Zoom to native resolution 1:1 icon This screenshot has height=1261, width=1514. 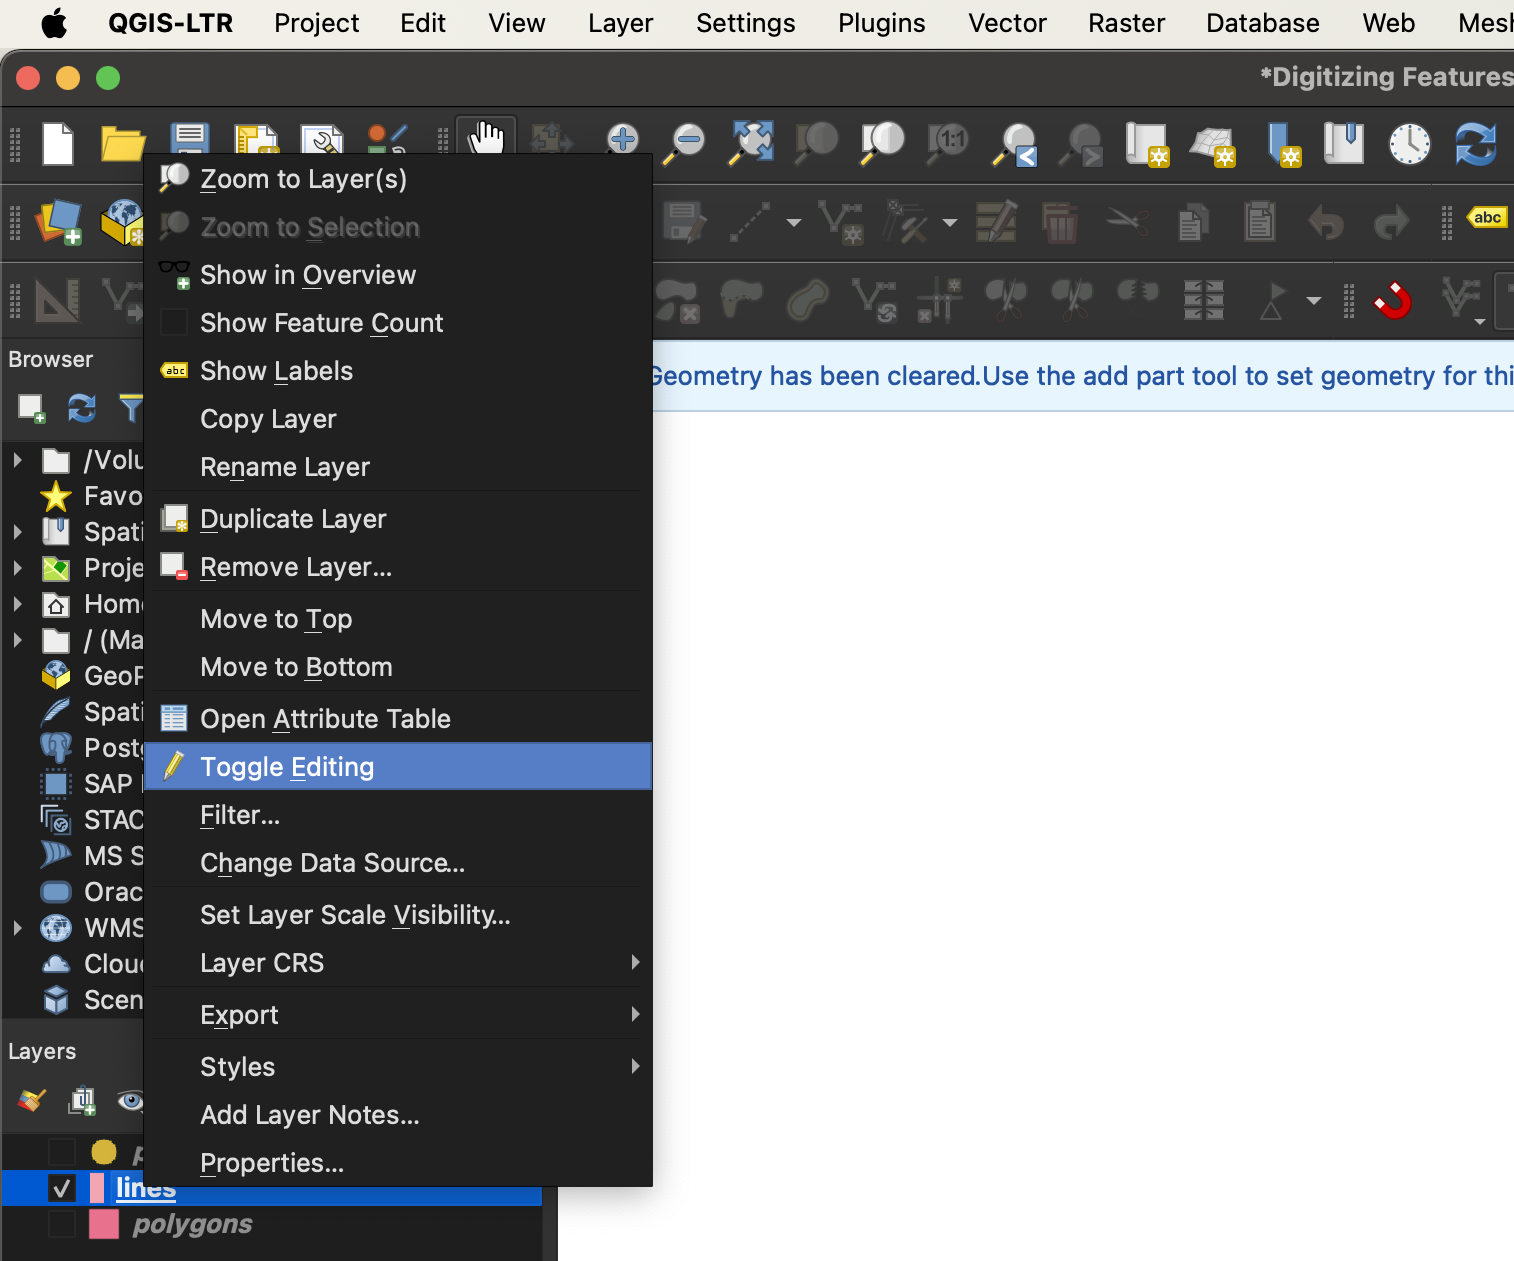947,143
